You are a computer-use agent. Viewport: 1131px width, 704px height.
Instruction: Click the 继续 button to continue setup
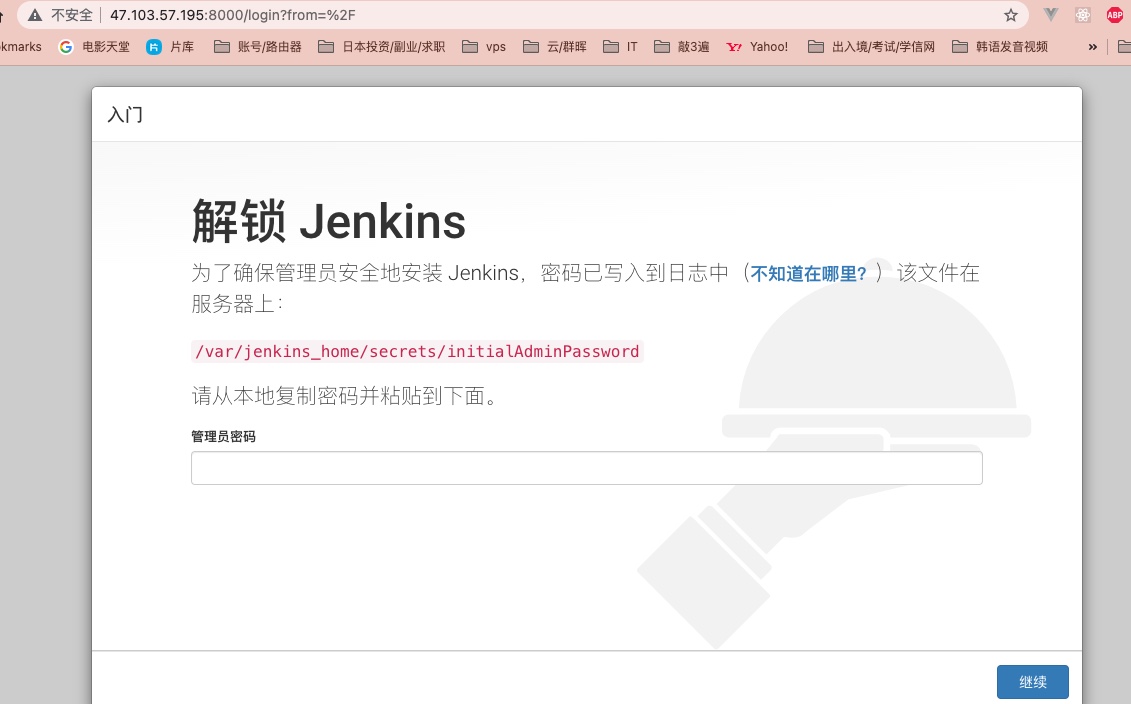pyautogui.click(x=1032, y=681)
